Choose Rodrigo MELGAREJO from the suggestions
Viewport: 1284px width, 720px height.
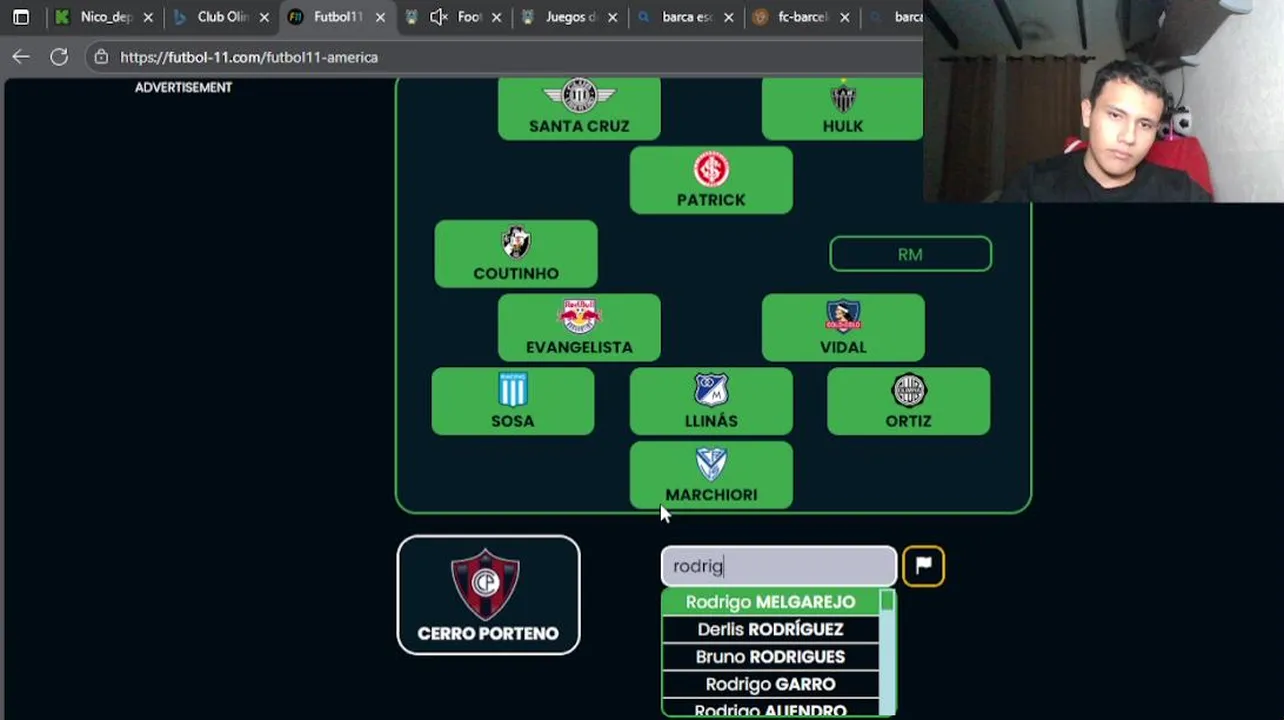coord(770,602)
